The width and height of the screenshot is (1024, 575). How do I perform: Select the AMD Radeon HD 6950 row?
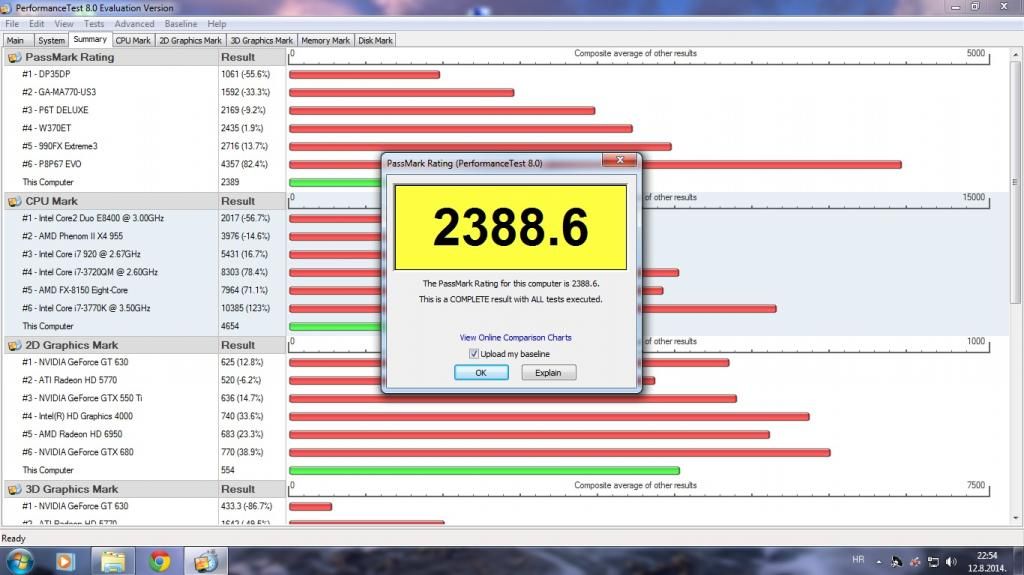click(x=144, y=434)
